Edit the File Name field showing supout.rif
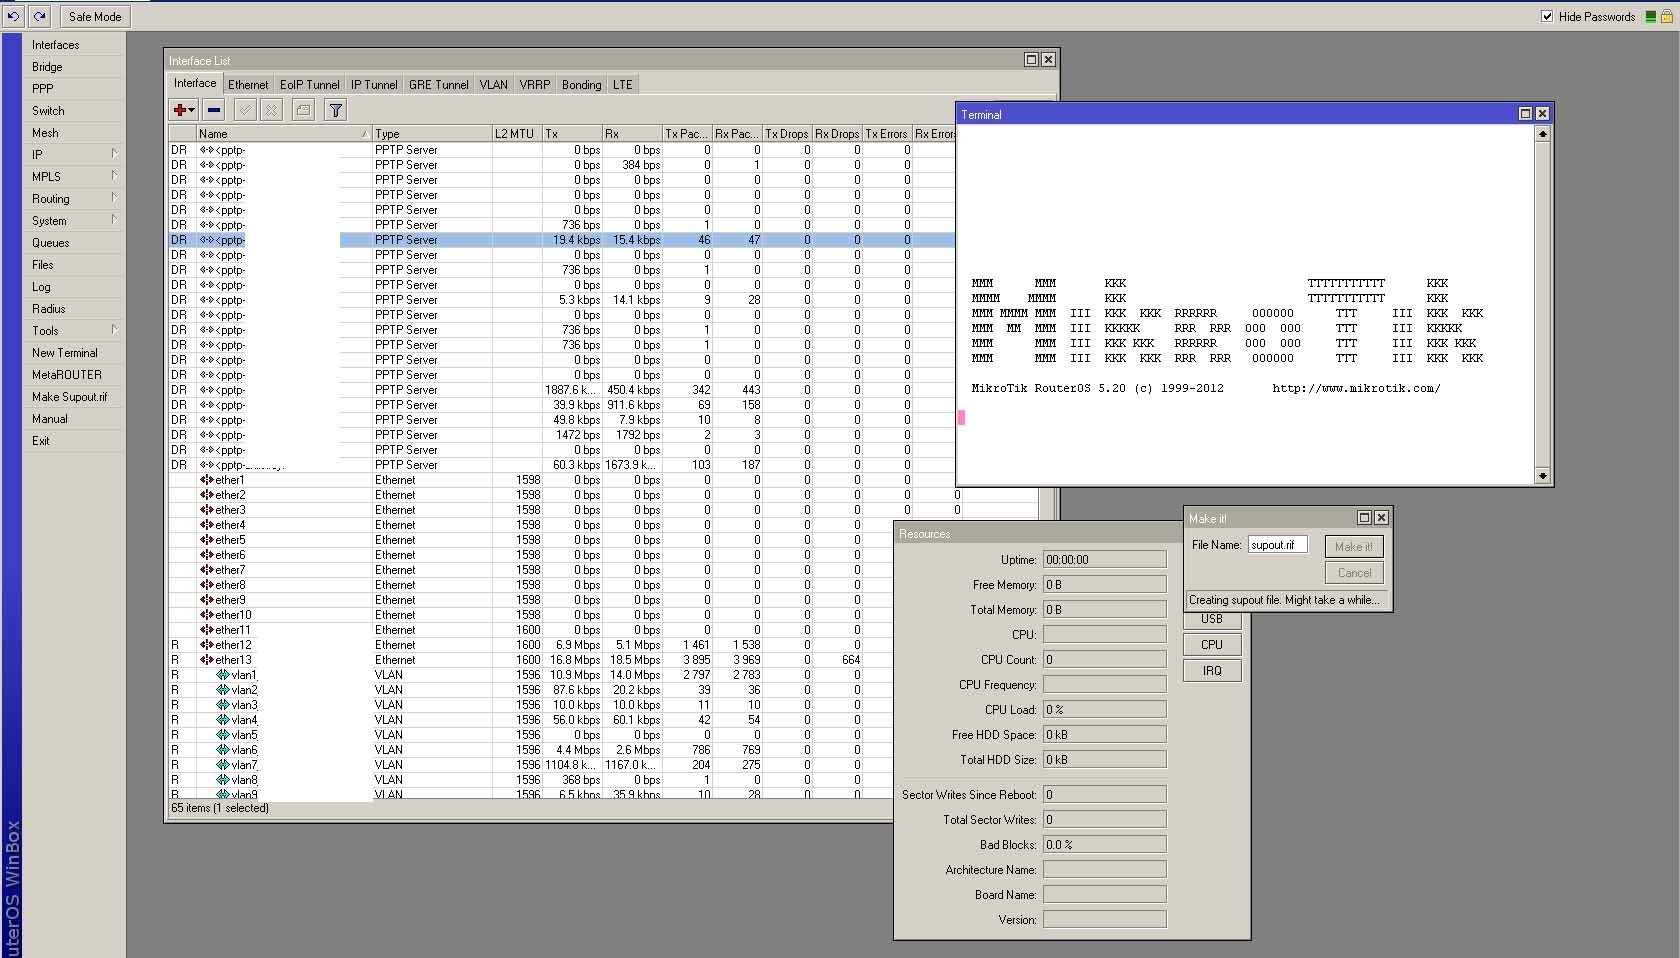The width and height of the screenshot is (1680, 958). point(1276,545)
